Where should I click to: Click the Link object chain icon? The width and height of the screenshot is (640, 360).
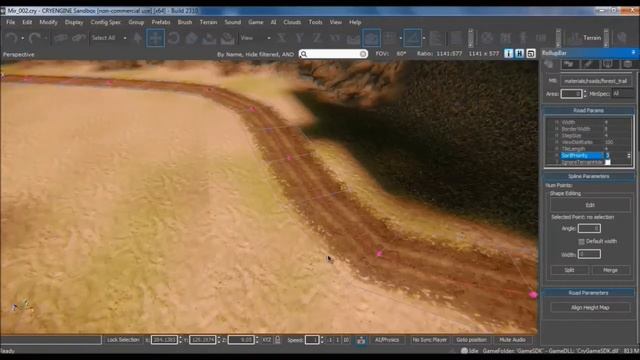coord(60,38)
